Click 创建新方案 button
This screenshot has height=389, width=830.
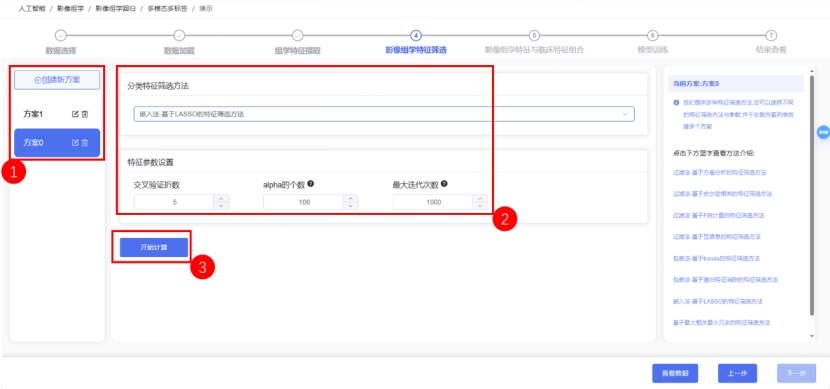(57, 80)
